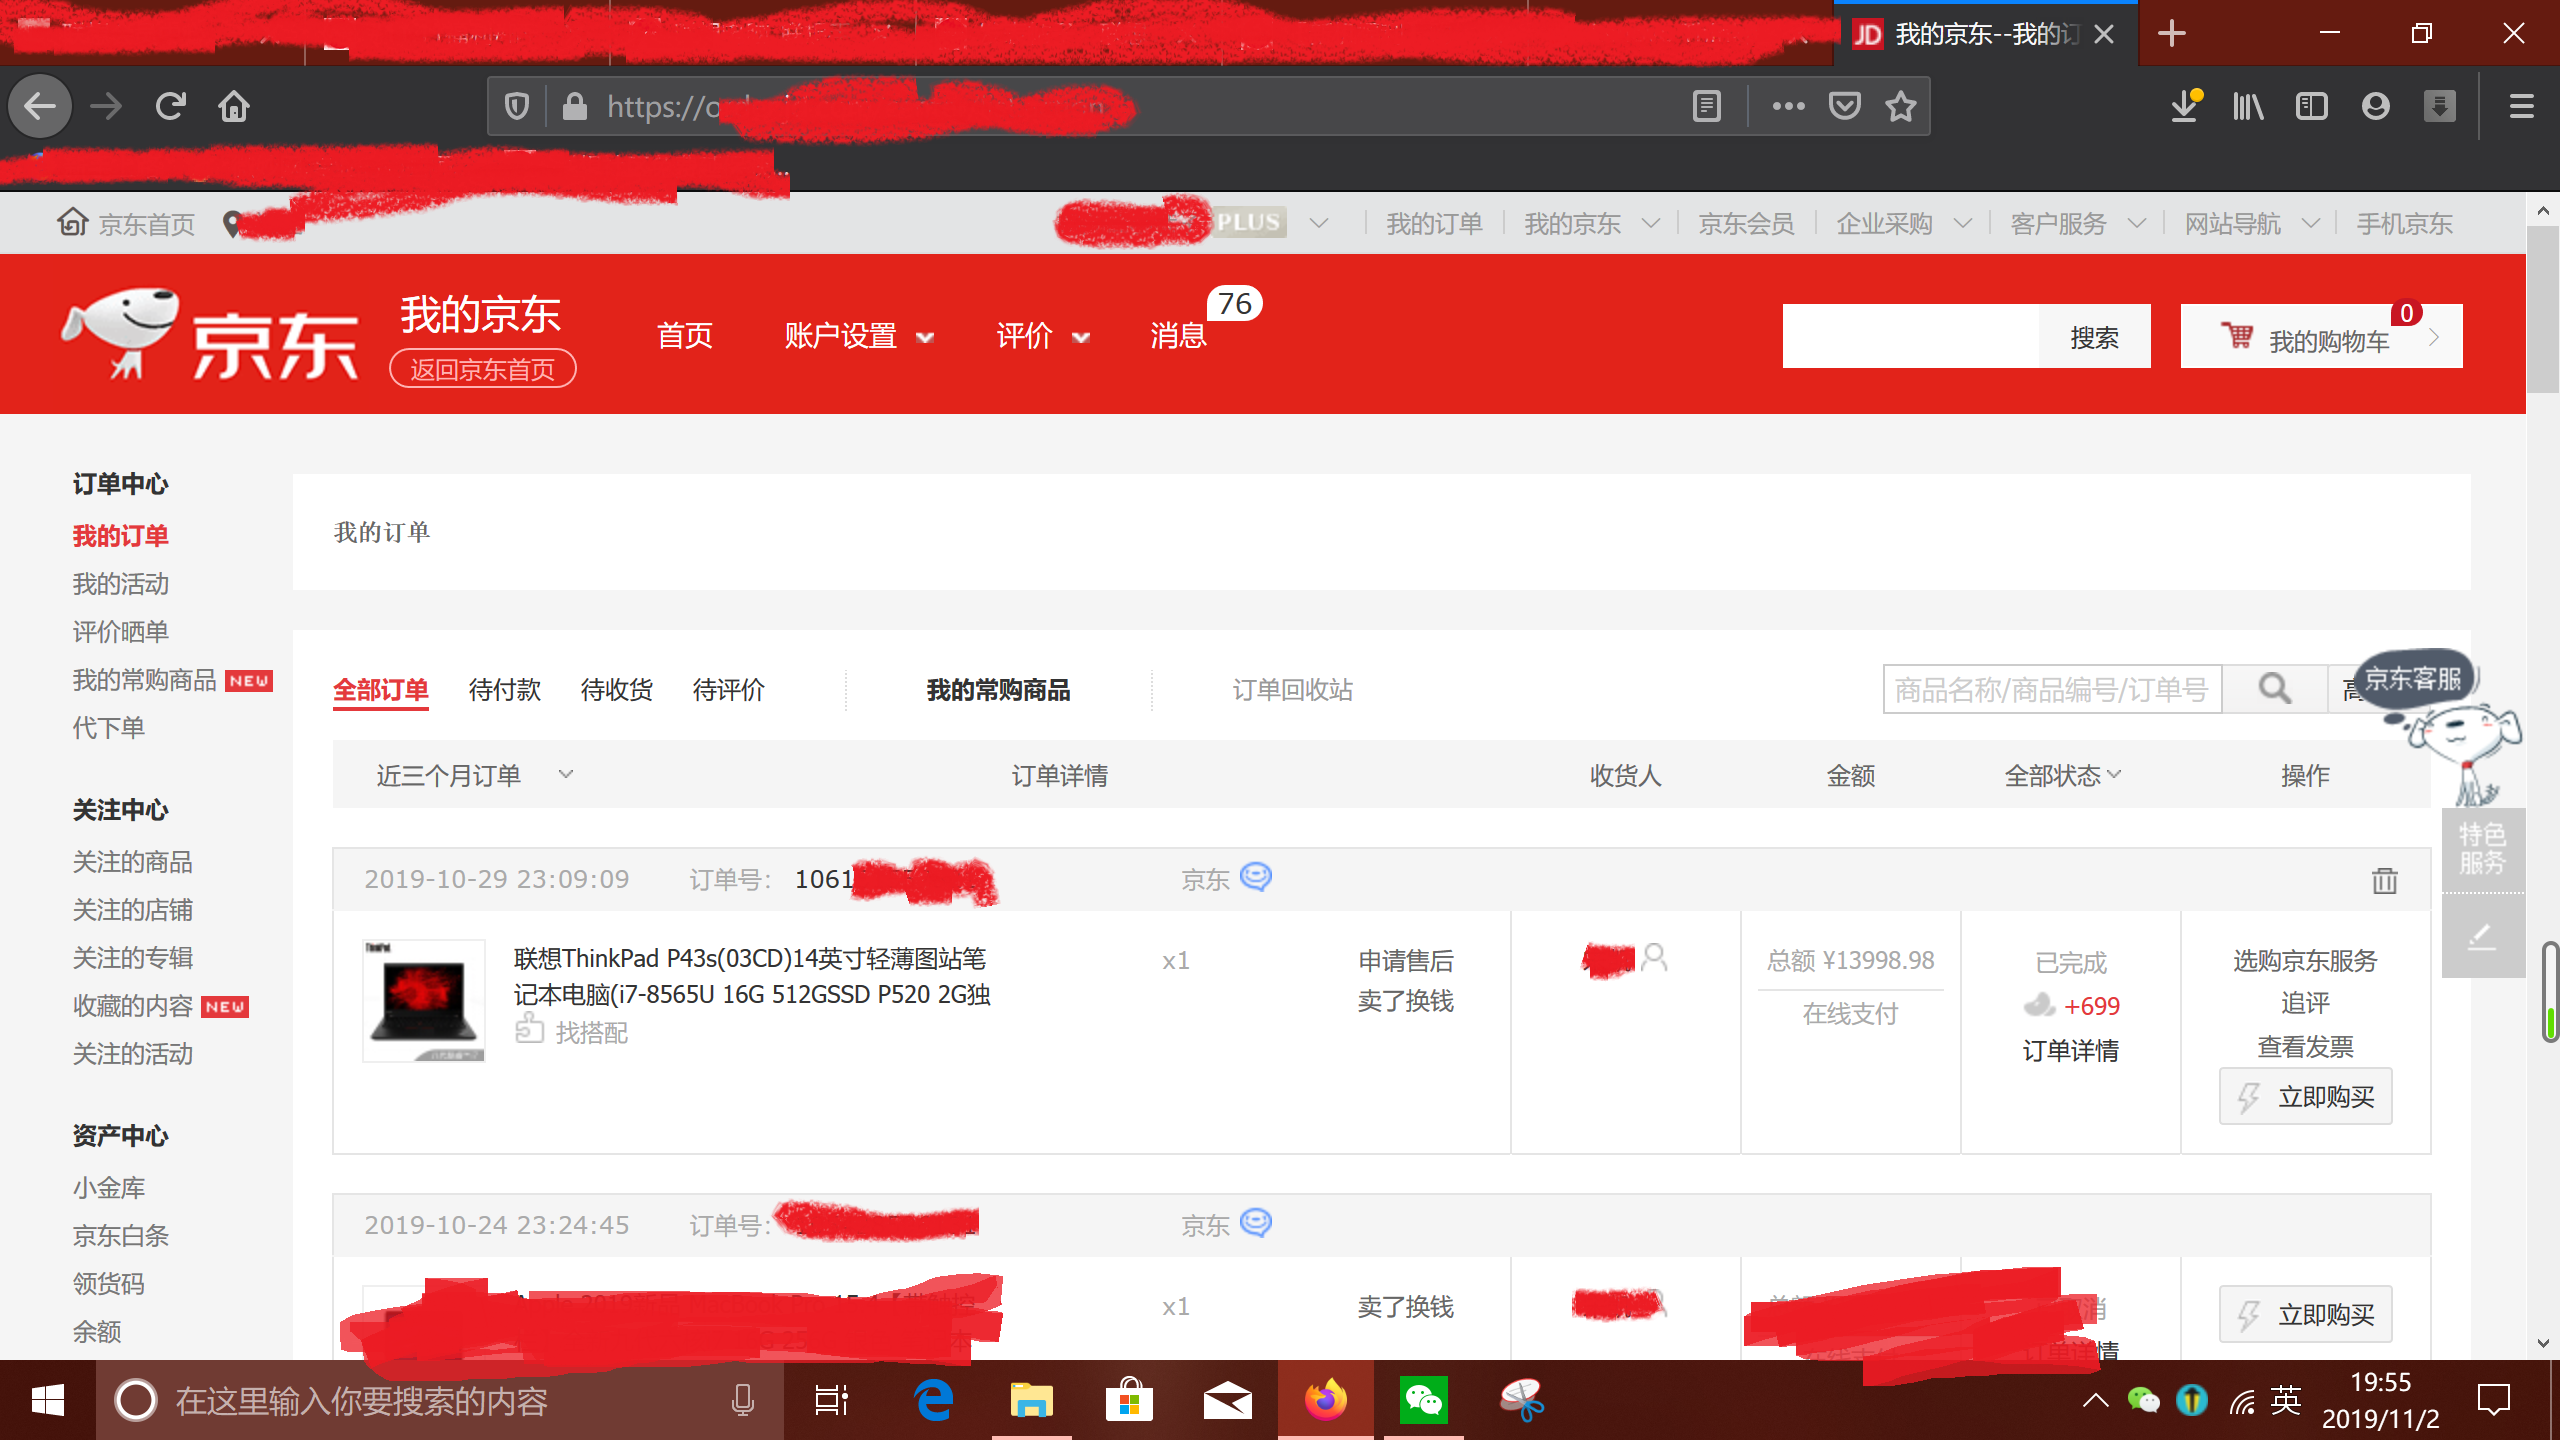The height and width of the screenshot is (1440, 2560).
Task: Contact JD seller chat icon for first order
Action: point(1255,877)
